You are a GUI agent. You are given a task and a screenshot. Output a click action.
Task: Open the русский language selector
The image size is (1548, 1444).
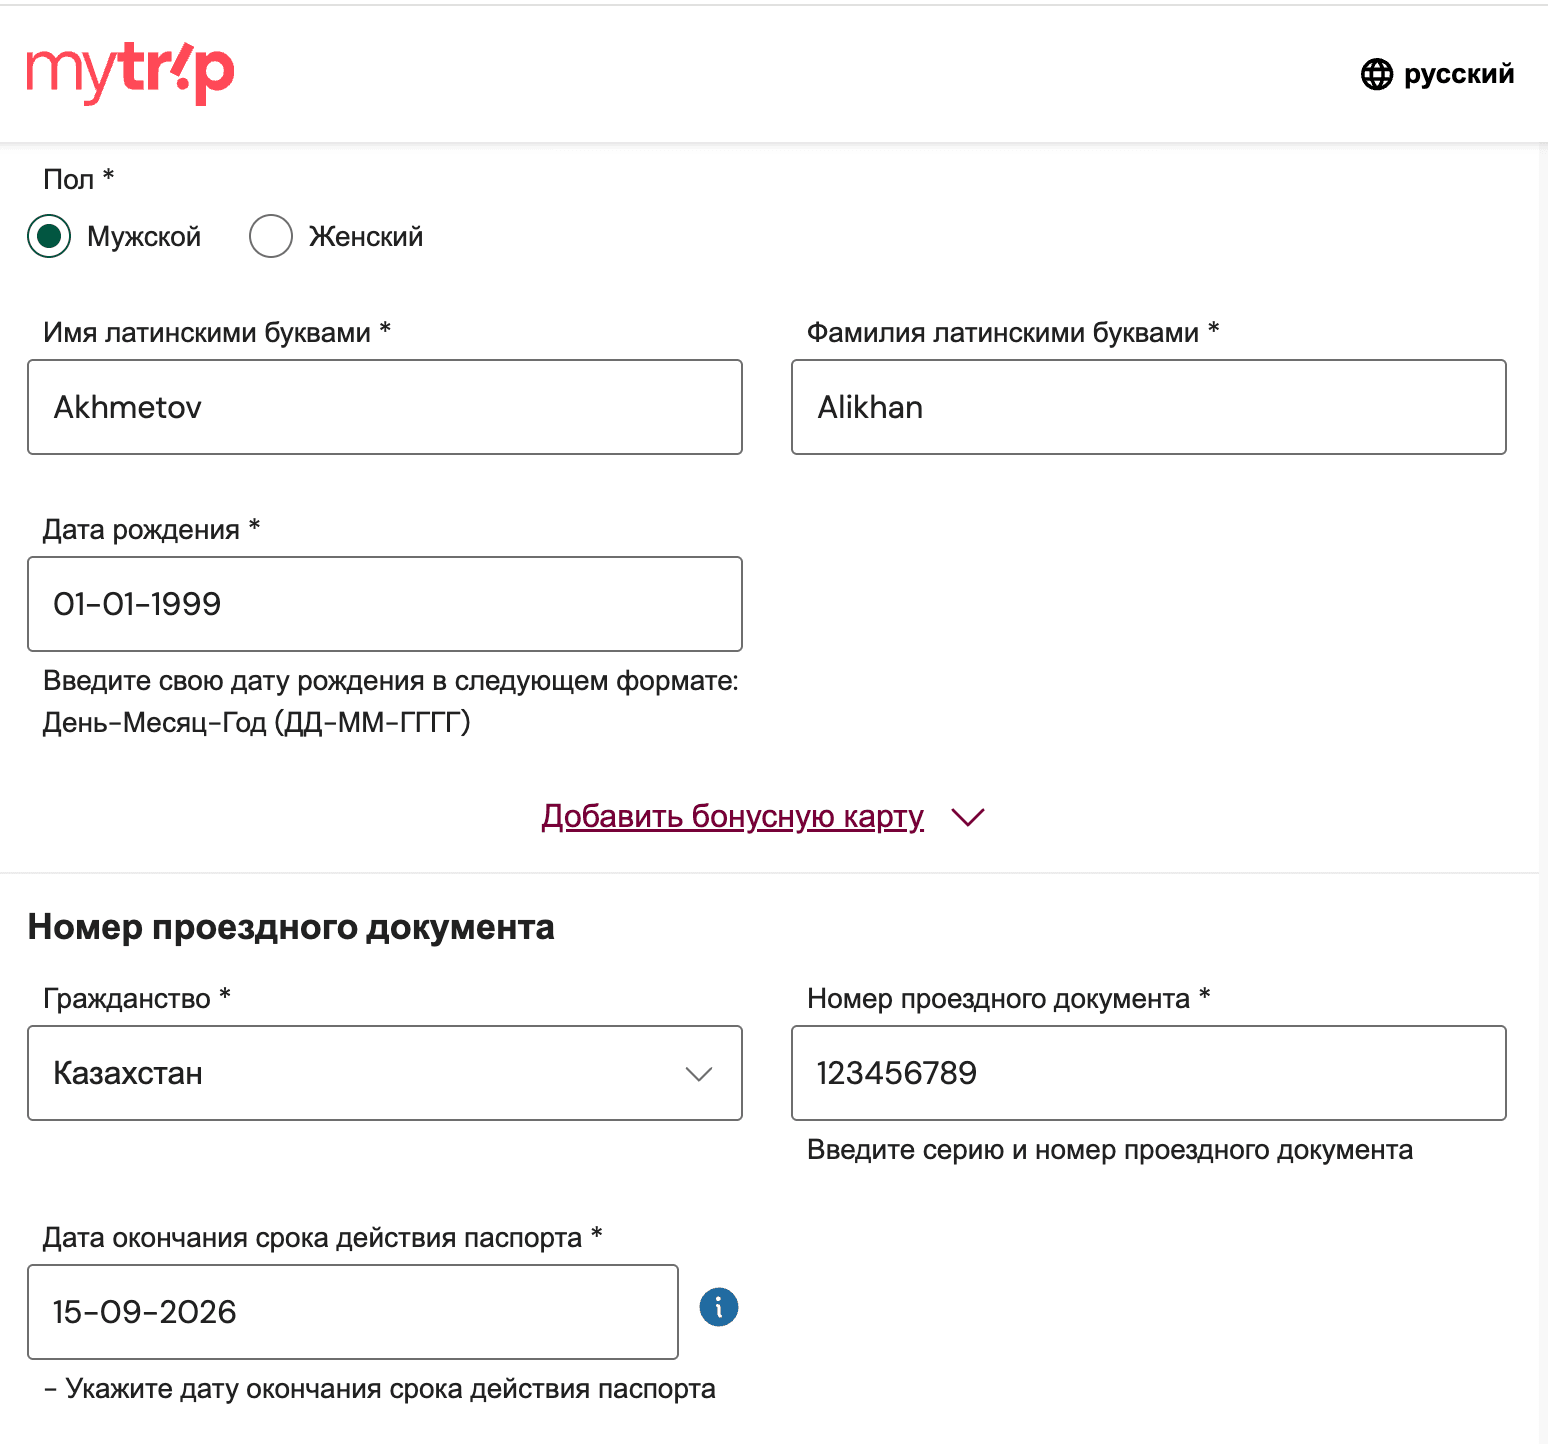[1458, 74]
